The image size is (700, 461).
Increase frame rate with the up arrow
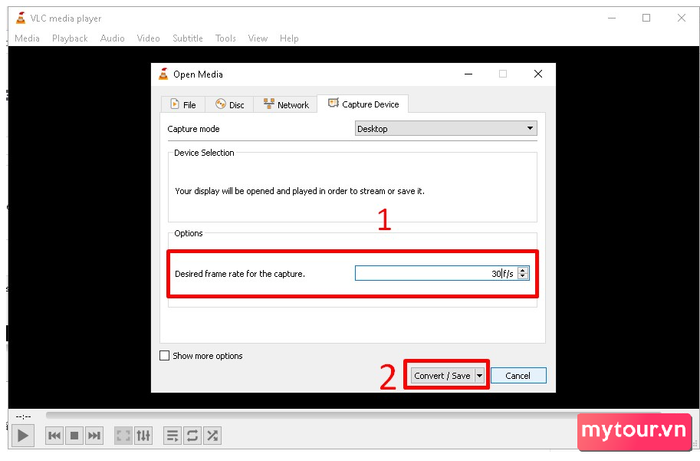tap(523, 270)
